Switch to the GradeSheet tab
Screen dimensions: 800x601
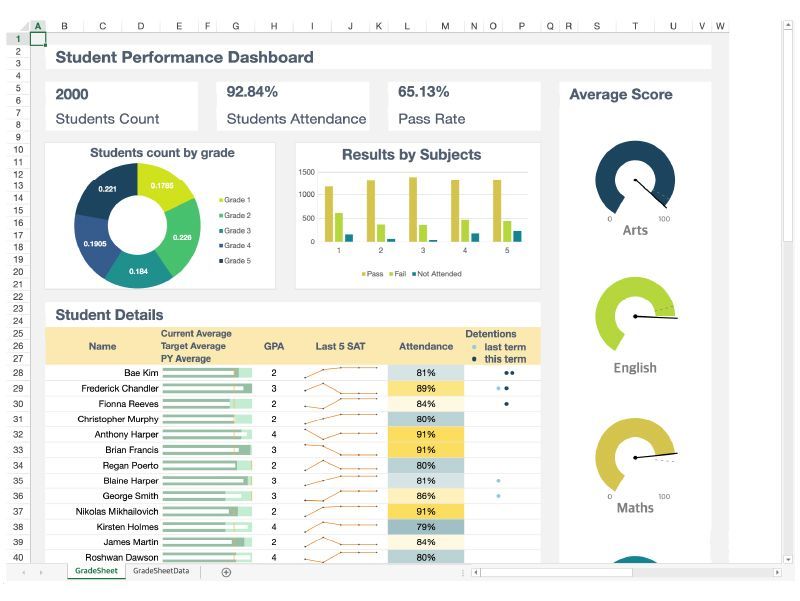click(x=96, y=571)
